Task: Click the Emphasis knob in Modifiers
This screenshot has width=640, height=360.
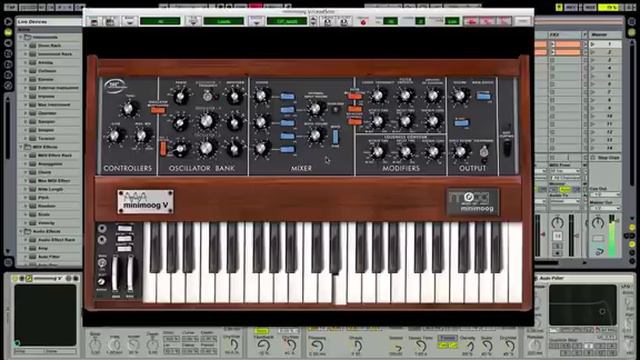Action: [405, 96]
